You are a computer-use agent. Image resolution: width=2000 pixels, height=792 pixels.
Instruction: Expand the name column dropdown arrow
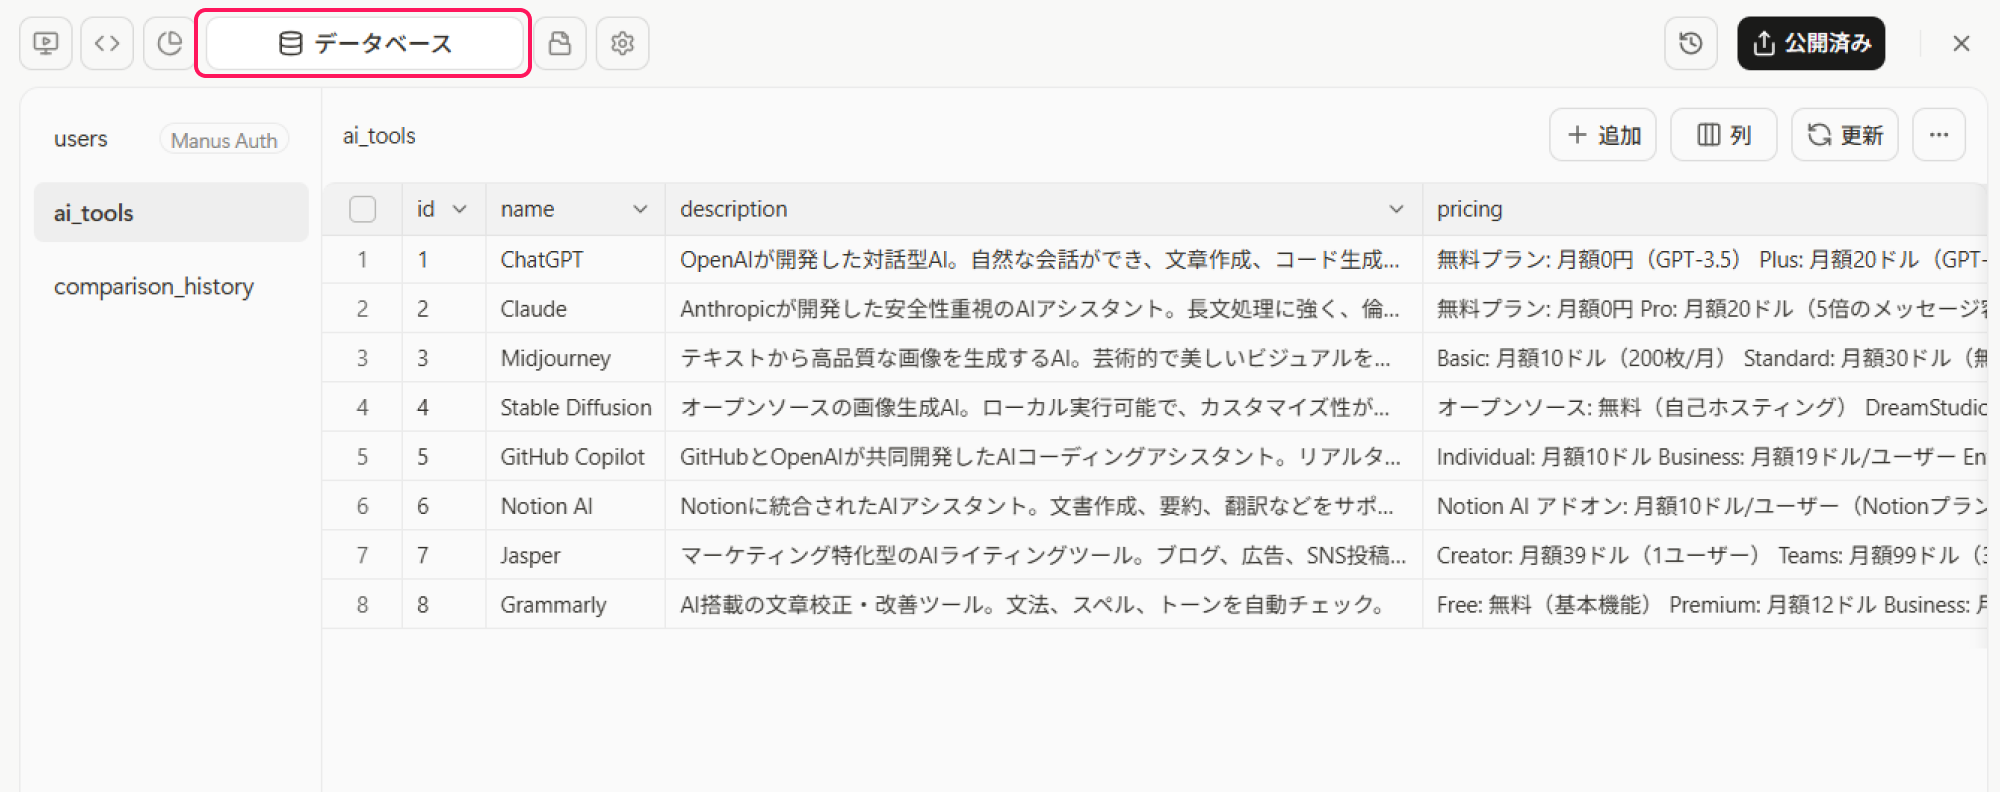tap(640, 209)
